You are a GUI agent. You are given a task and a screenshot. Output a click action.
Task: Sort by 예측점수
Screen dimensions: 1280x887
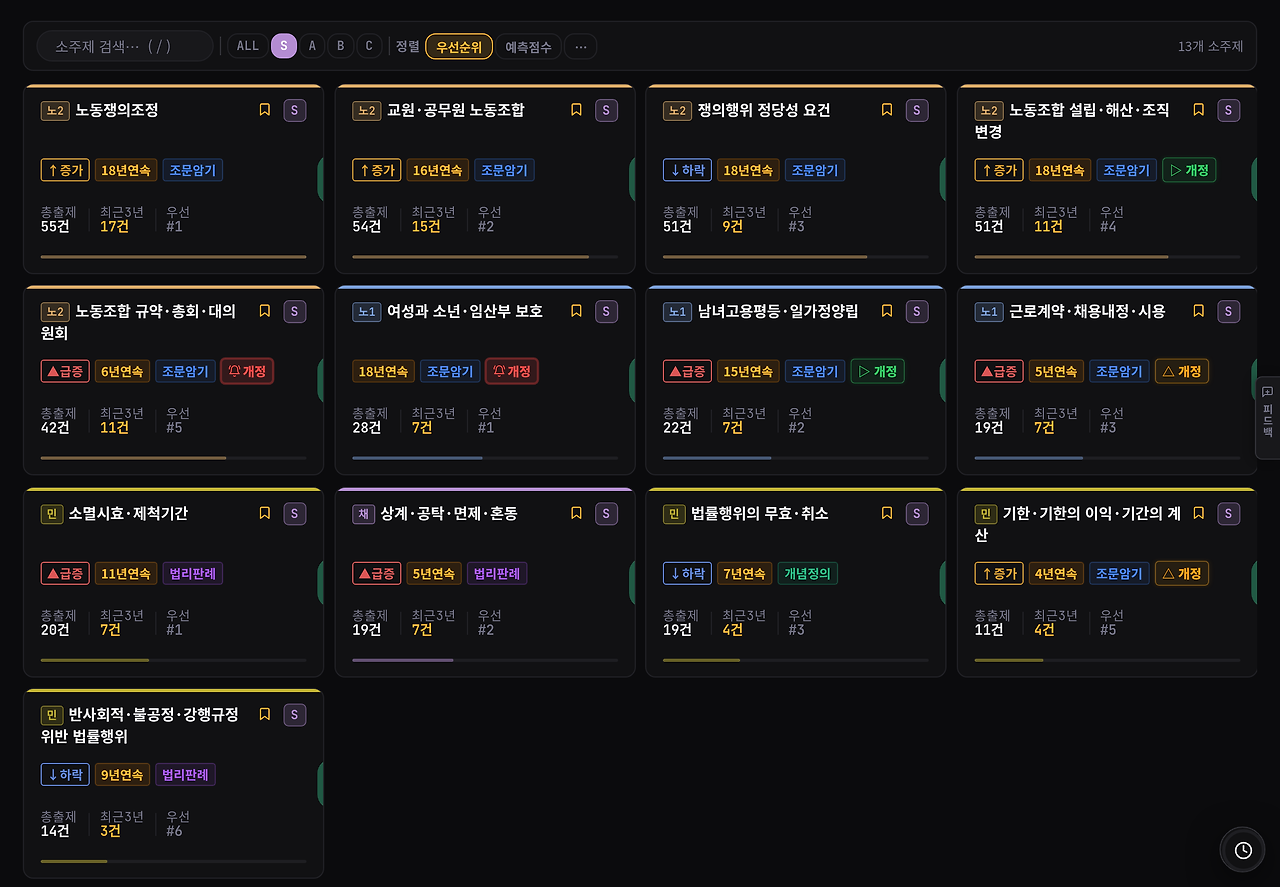(528, 46)
